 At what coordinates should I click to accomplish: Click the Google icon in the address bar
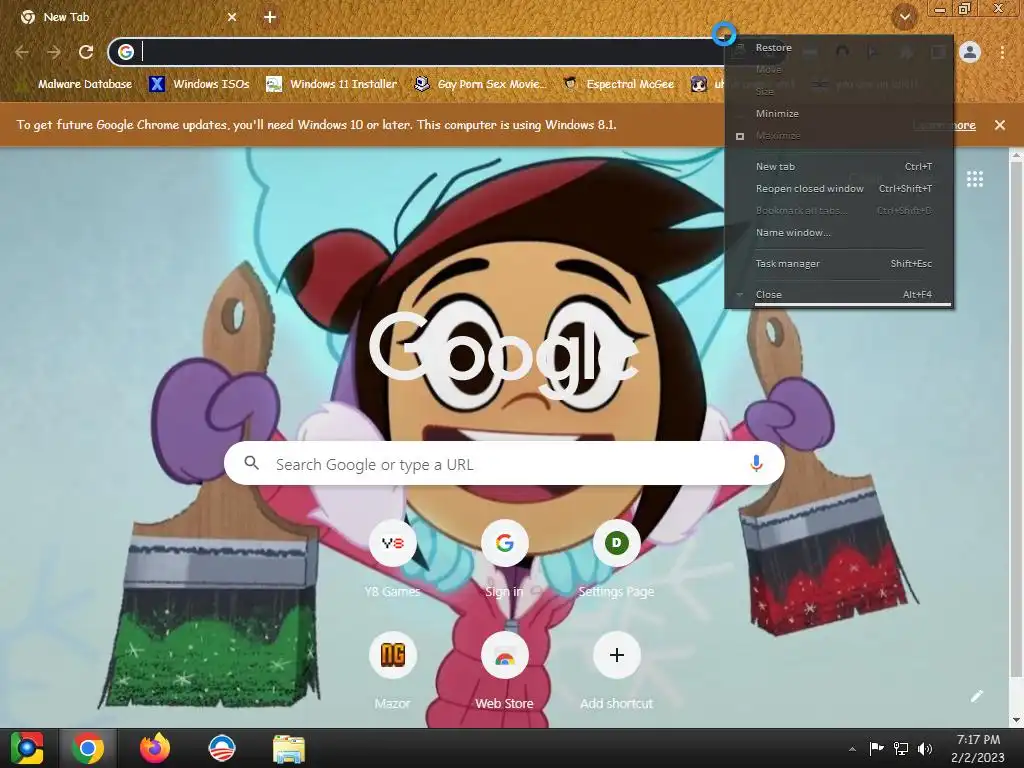point(126,52)
